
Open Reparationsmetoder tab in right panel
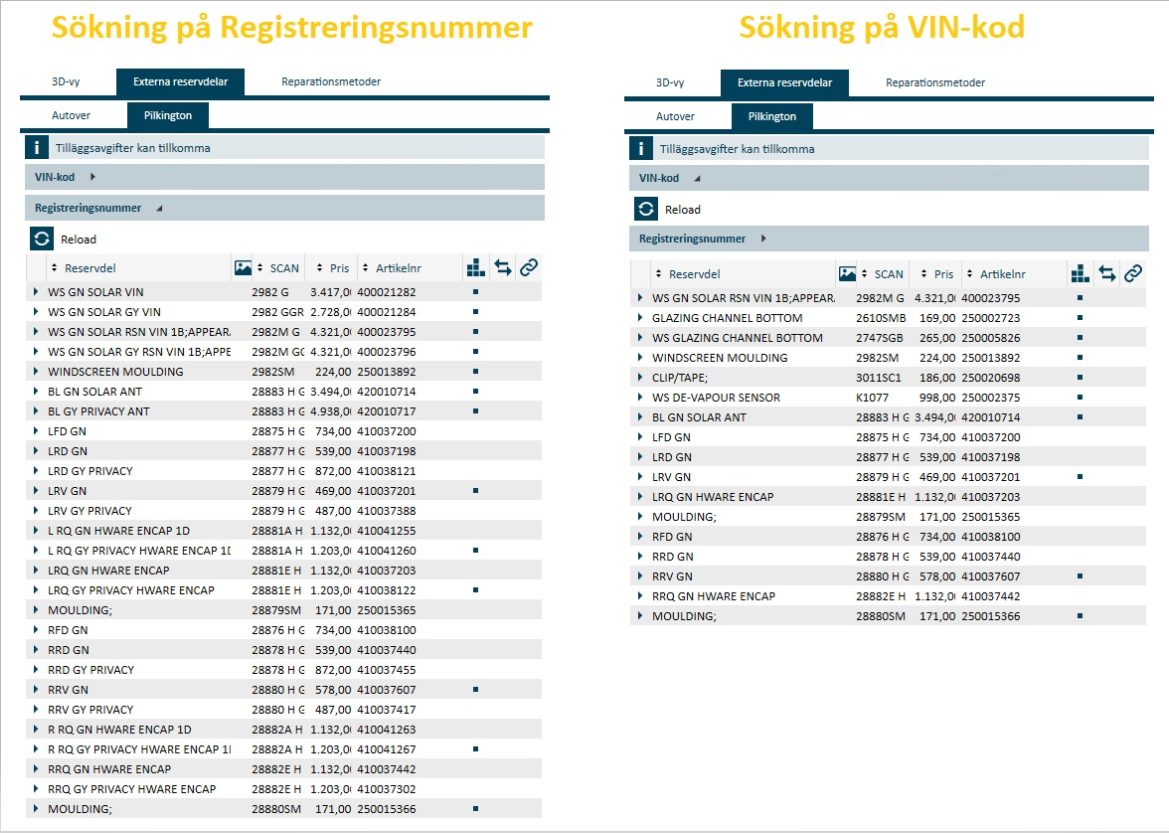click(x=935, y=82)
